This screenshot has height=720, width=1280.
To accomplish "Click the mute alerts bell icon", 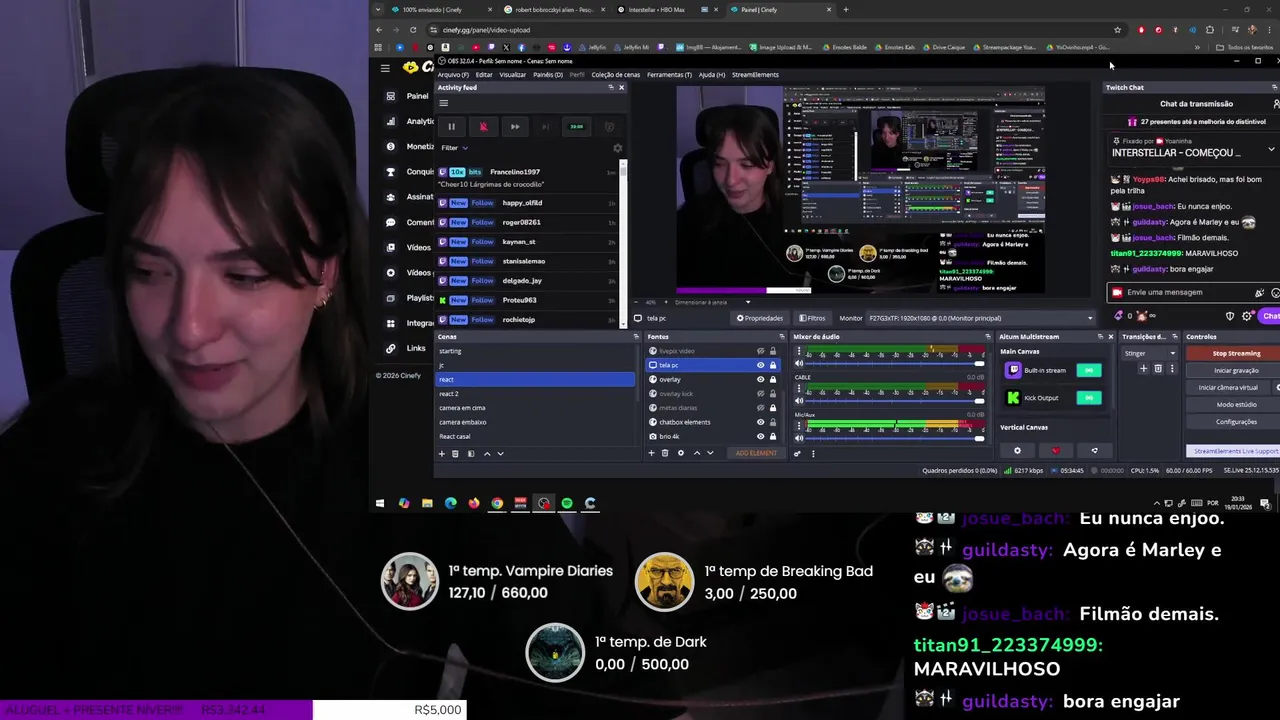I will (x=483, y=127).
